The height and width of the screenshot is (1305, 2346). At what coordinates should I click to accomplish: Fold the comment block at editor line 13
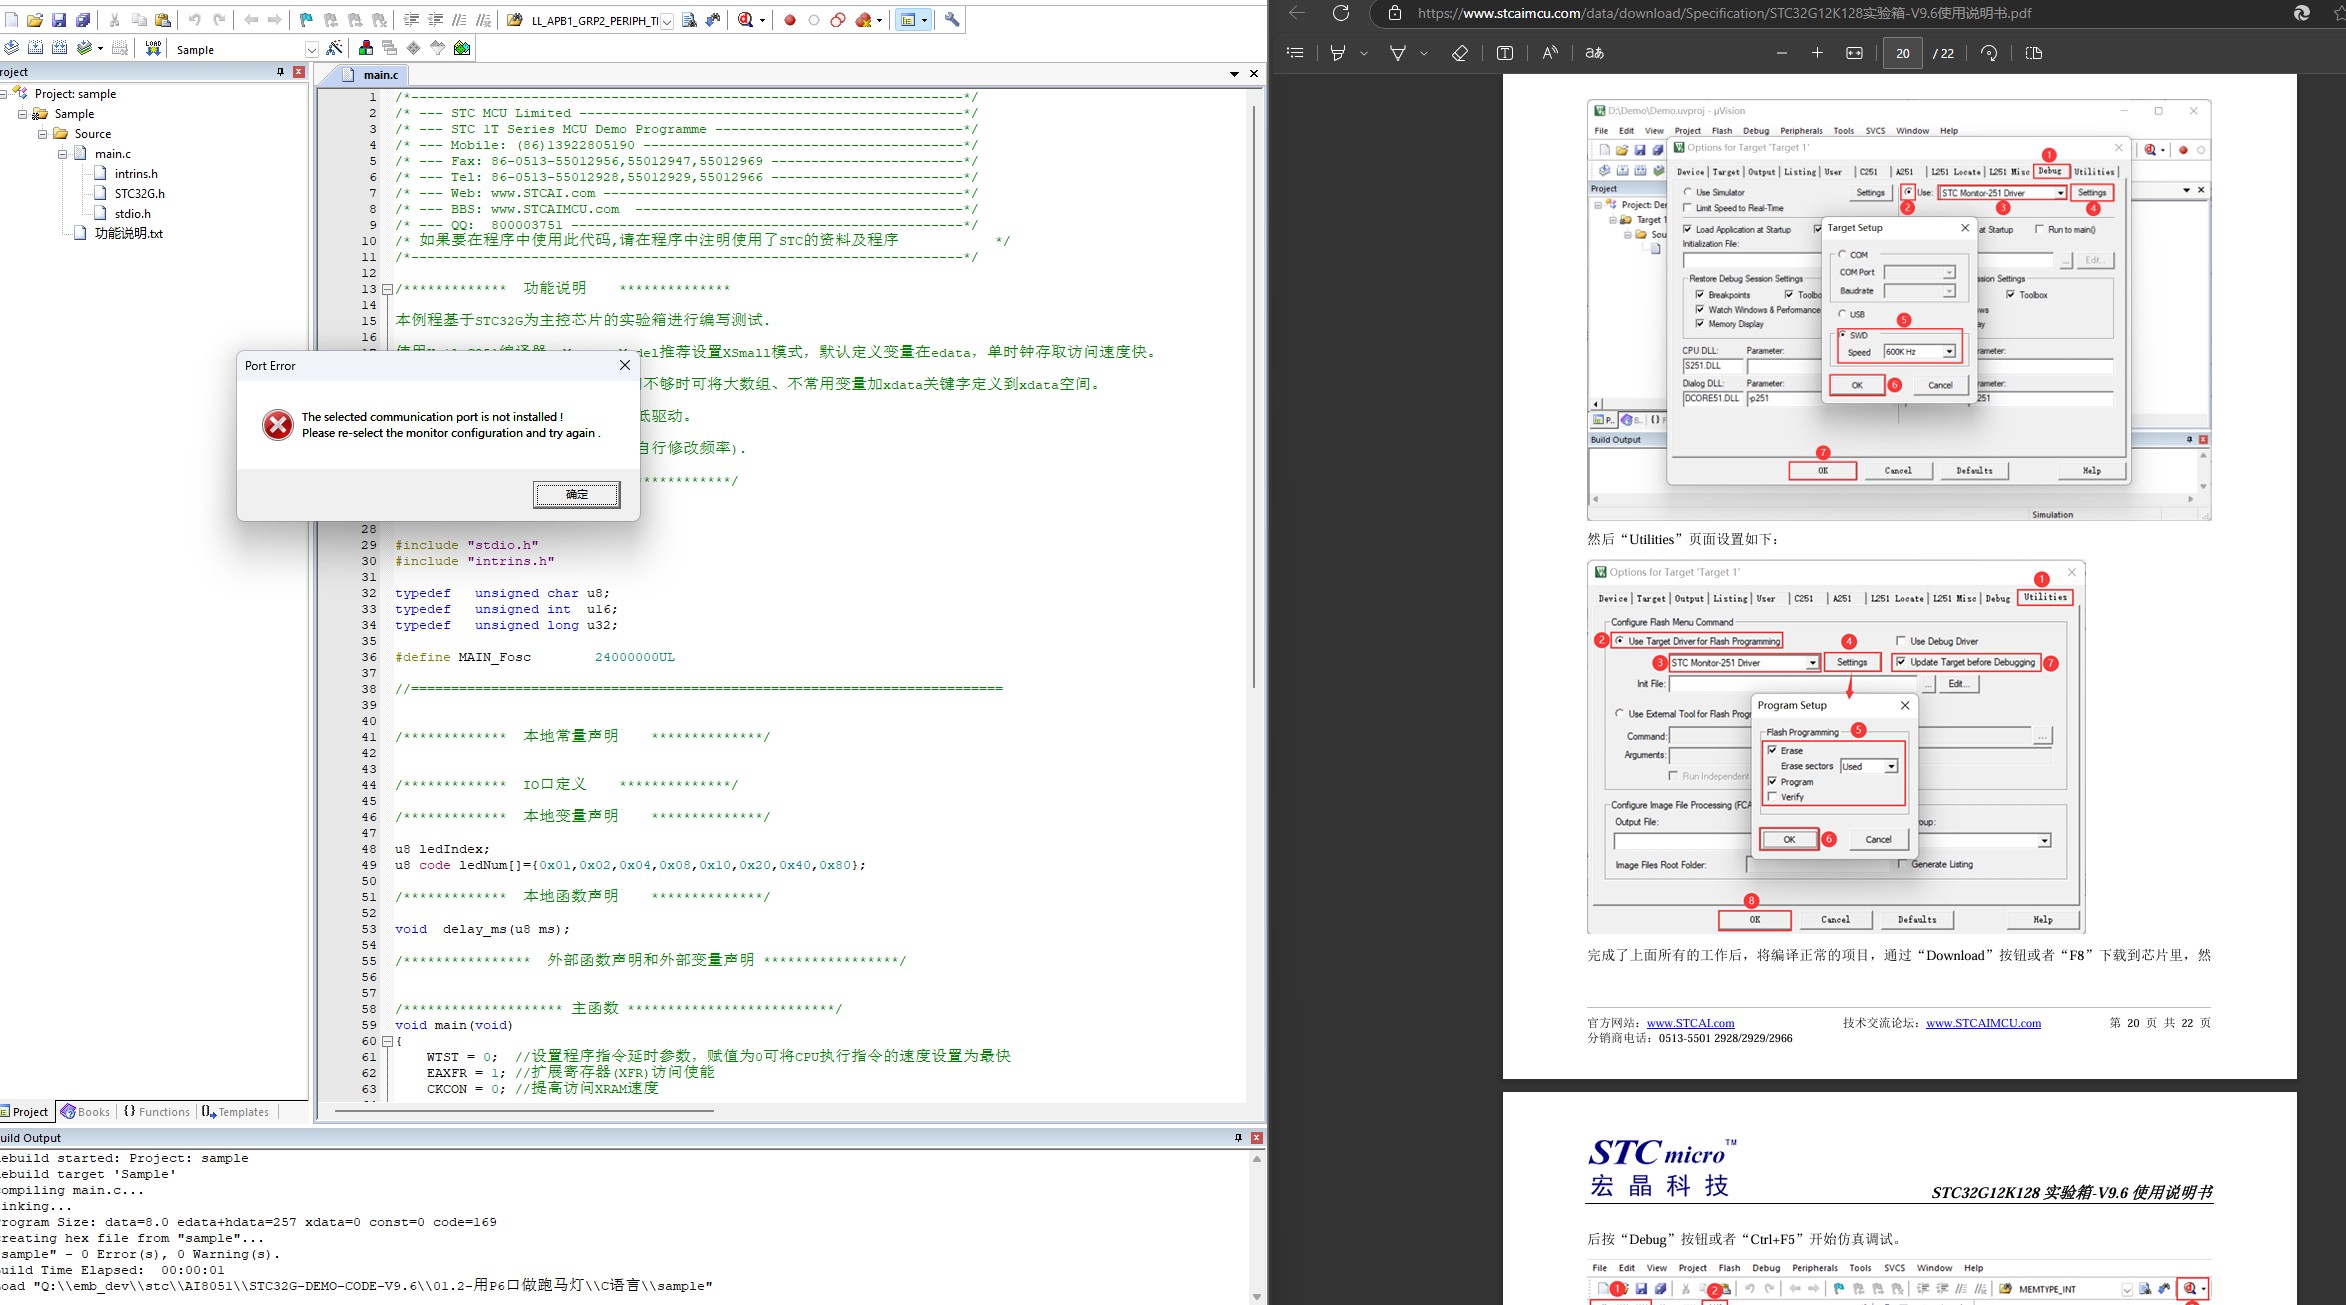point(387,289)
